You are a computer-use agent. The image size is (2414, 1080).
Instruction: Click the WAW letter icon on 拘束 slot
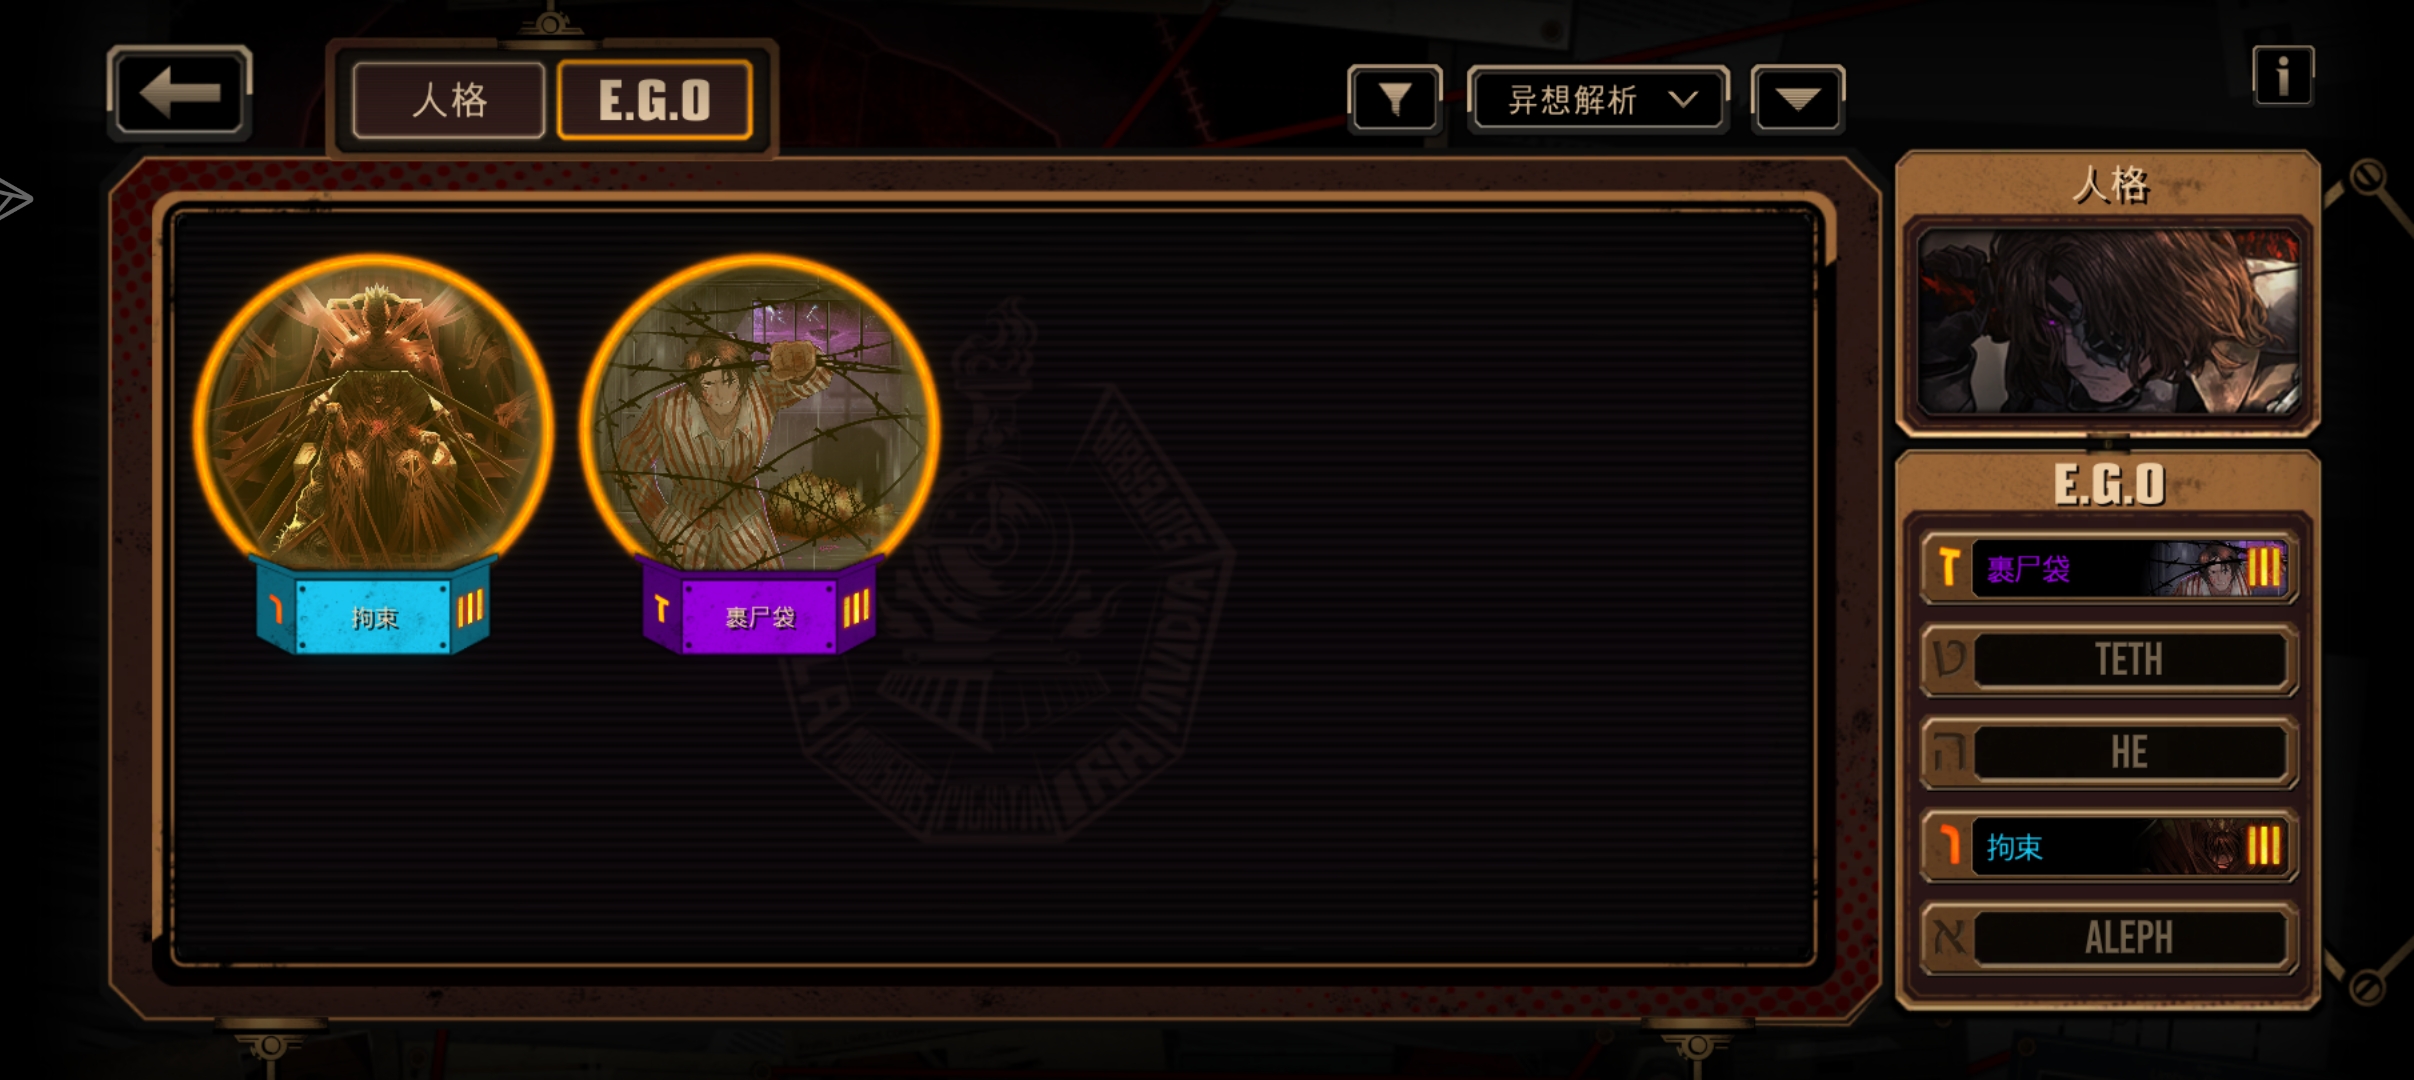1948,846
